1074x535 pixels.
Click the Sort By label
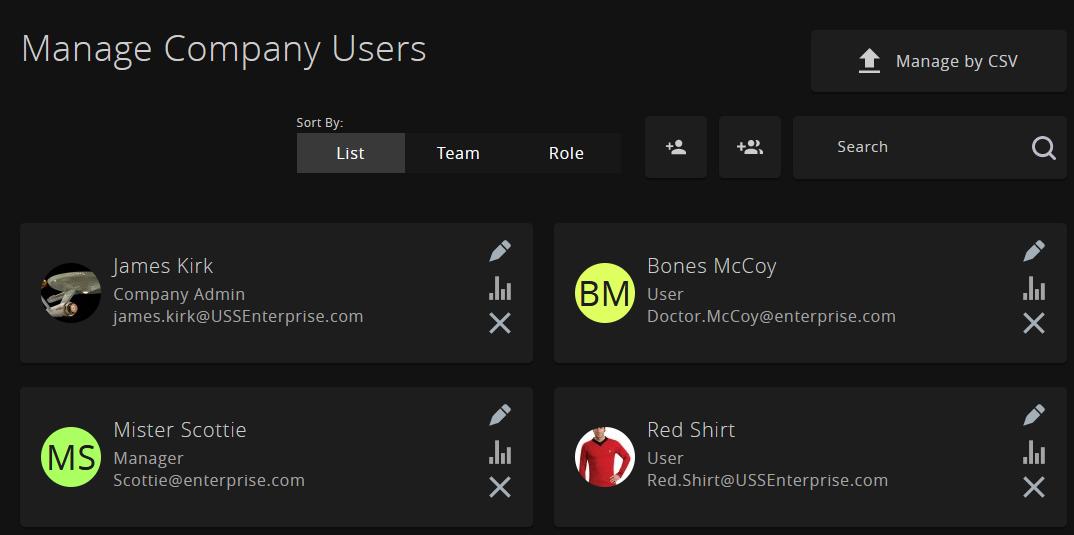tap(320, 123)
